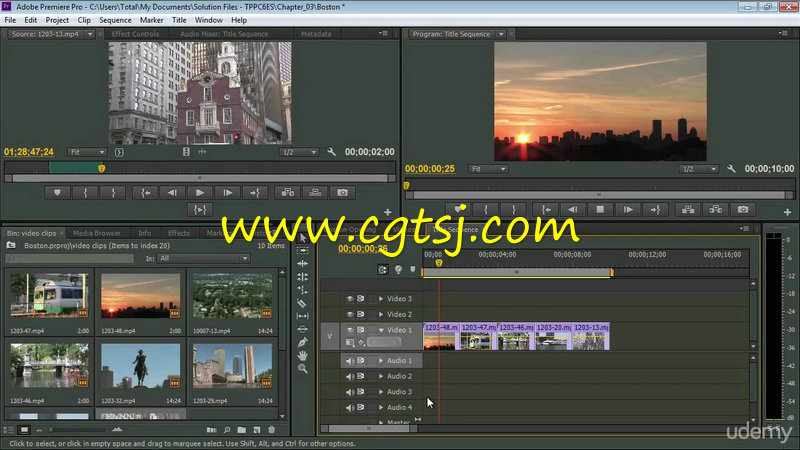The width and height of the screenshot is (800, 450).
Task: Select 1203-32.mp4 statue thumbnail
Action: pyautogui.click(x=140, y=366)
